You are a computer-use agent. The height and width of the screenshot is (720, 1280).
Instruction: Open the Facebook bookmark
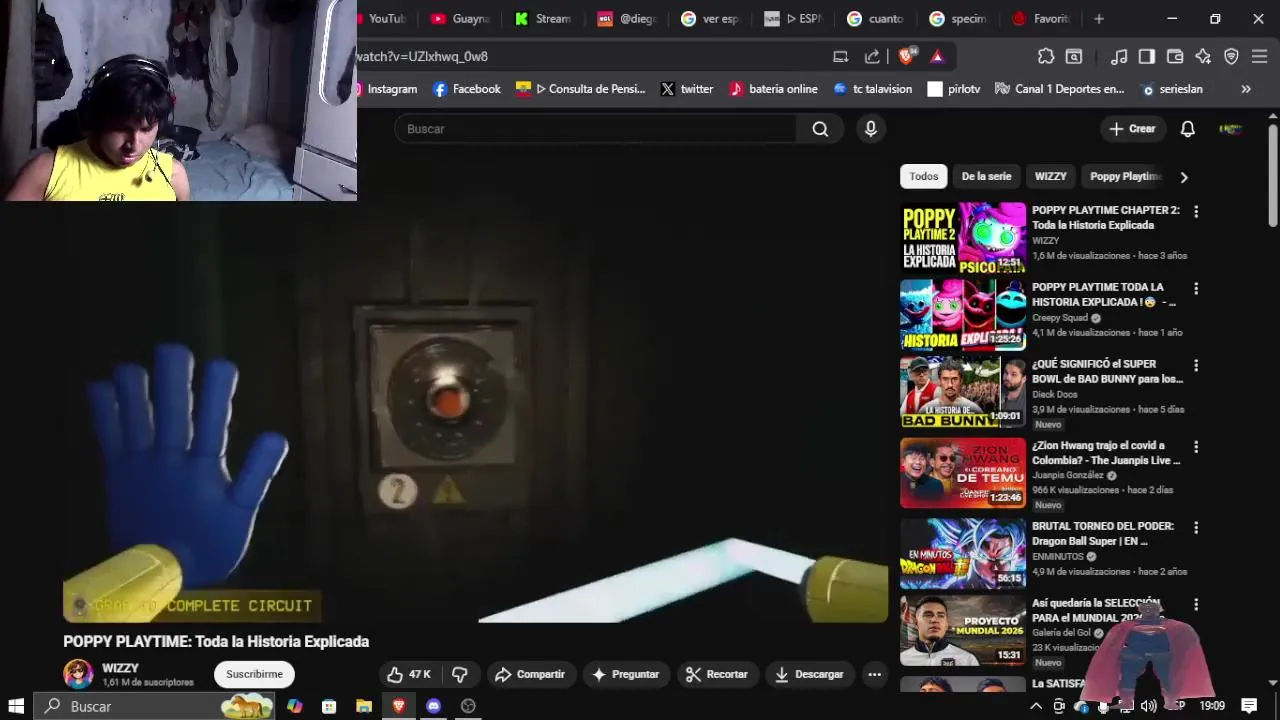click(x=467, y=89)
